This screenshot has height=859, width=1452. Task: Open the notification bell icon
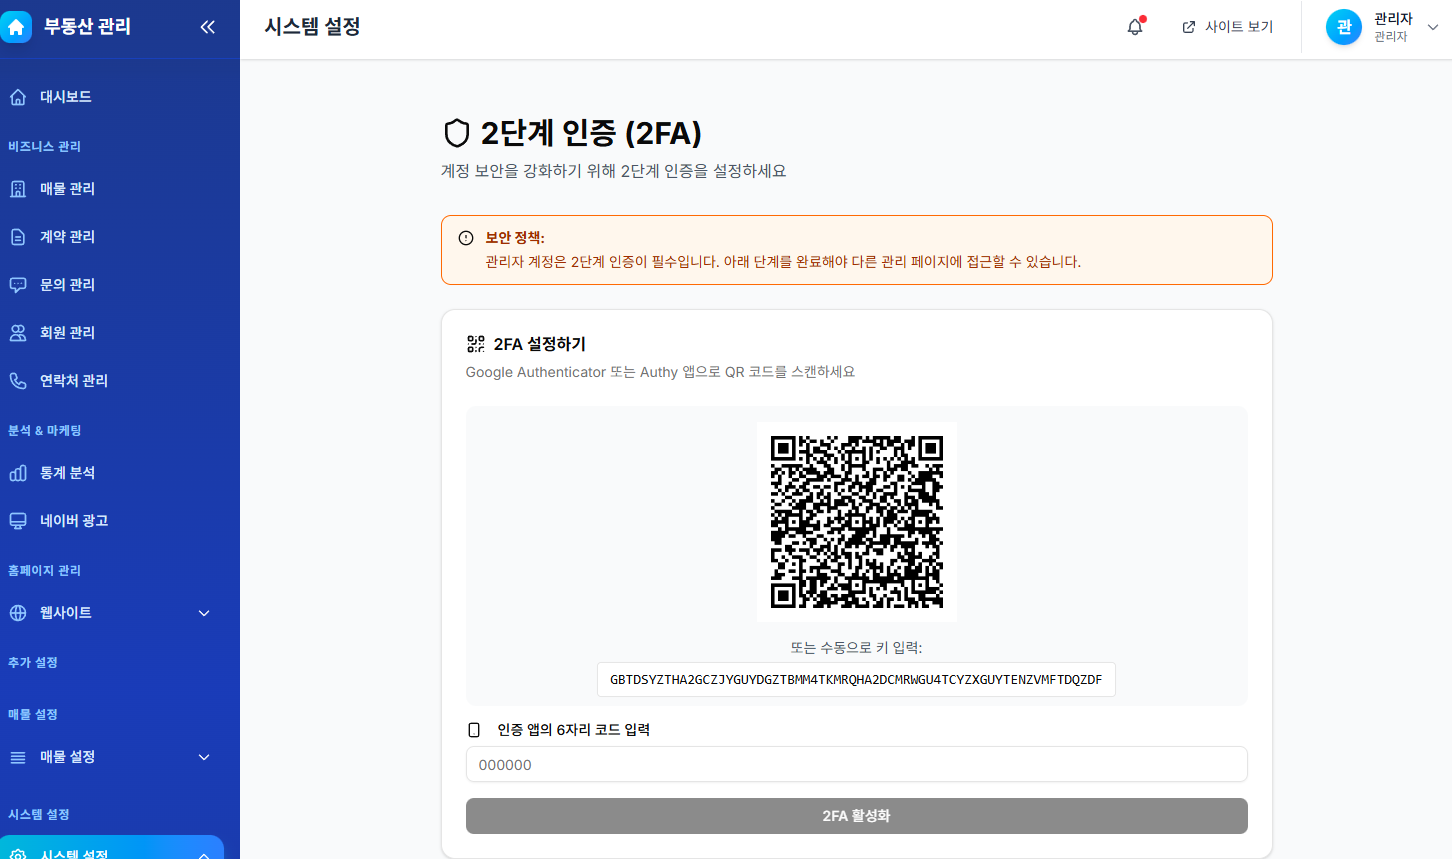coord(1134,27)
